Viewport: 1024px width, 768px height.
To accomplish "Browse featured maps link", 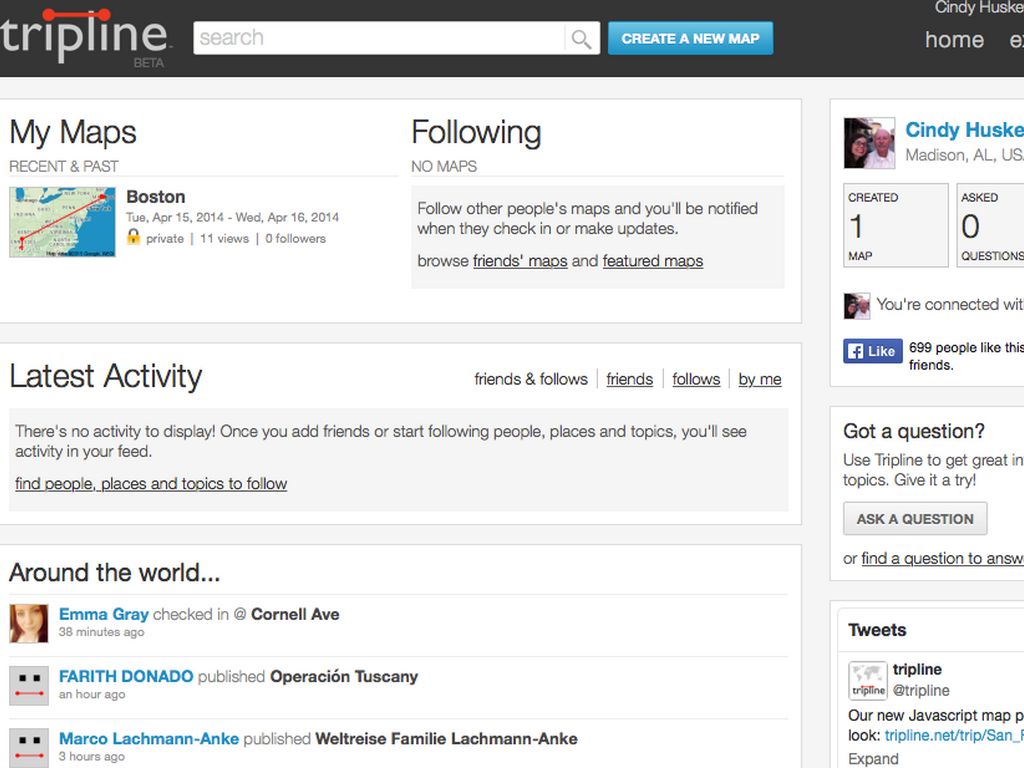I will coord(652,261).
